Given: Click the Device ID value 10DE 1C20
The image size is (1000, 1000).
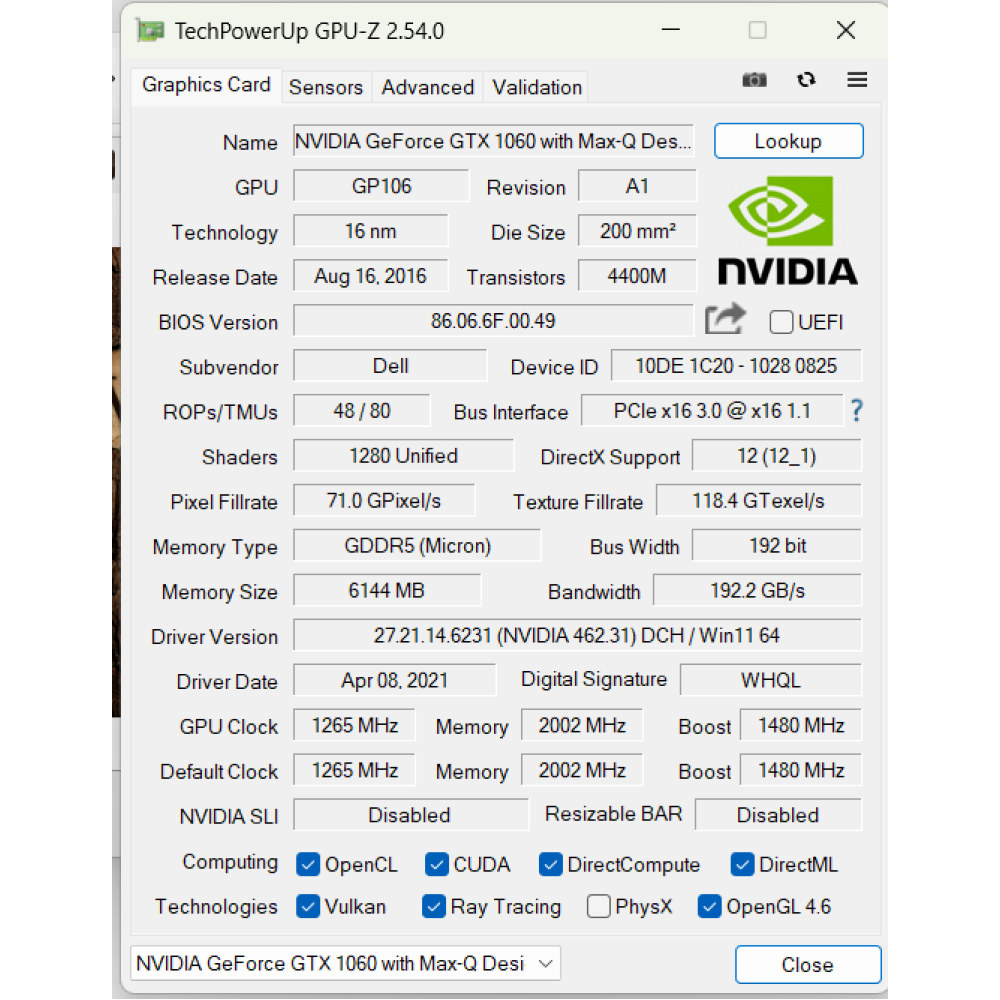Looking at the screenshot, I should [736, 366].
